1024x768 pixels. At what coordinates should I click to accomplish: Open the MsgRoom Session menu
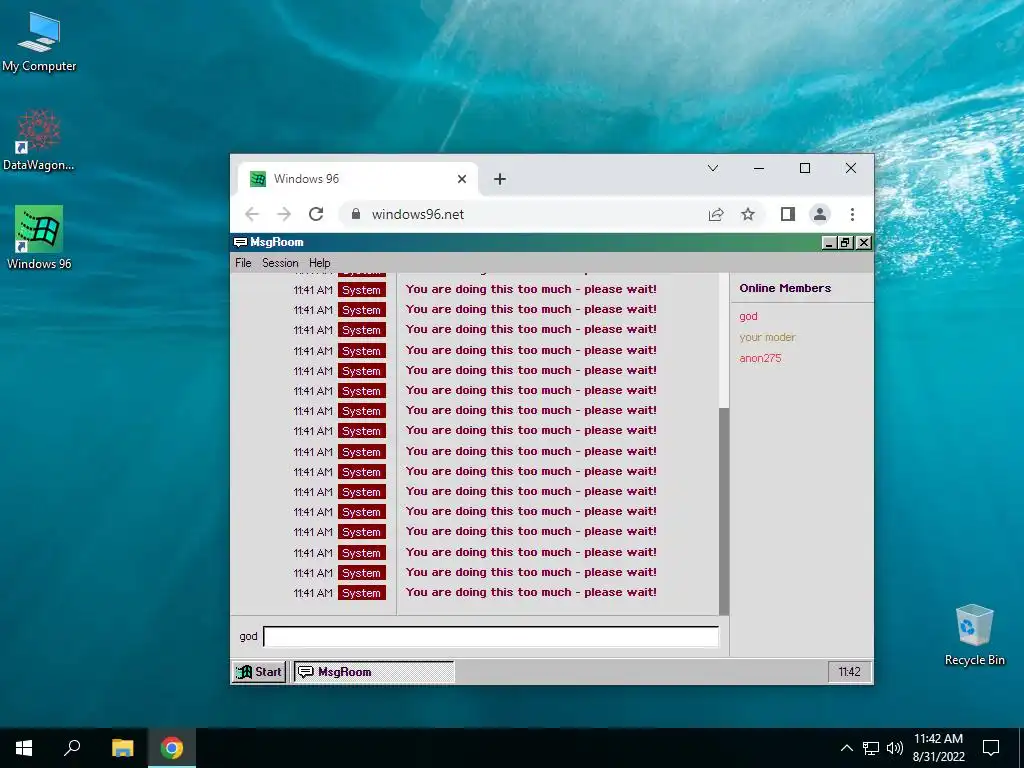tap(280, 263)
